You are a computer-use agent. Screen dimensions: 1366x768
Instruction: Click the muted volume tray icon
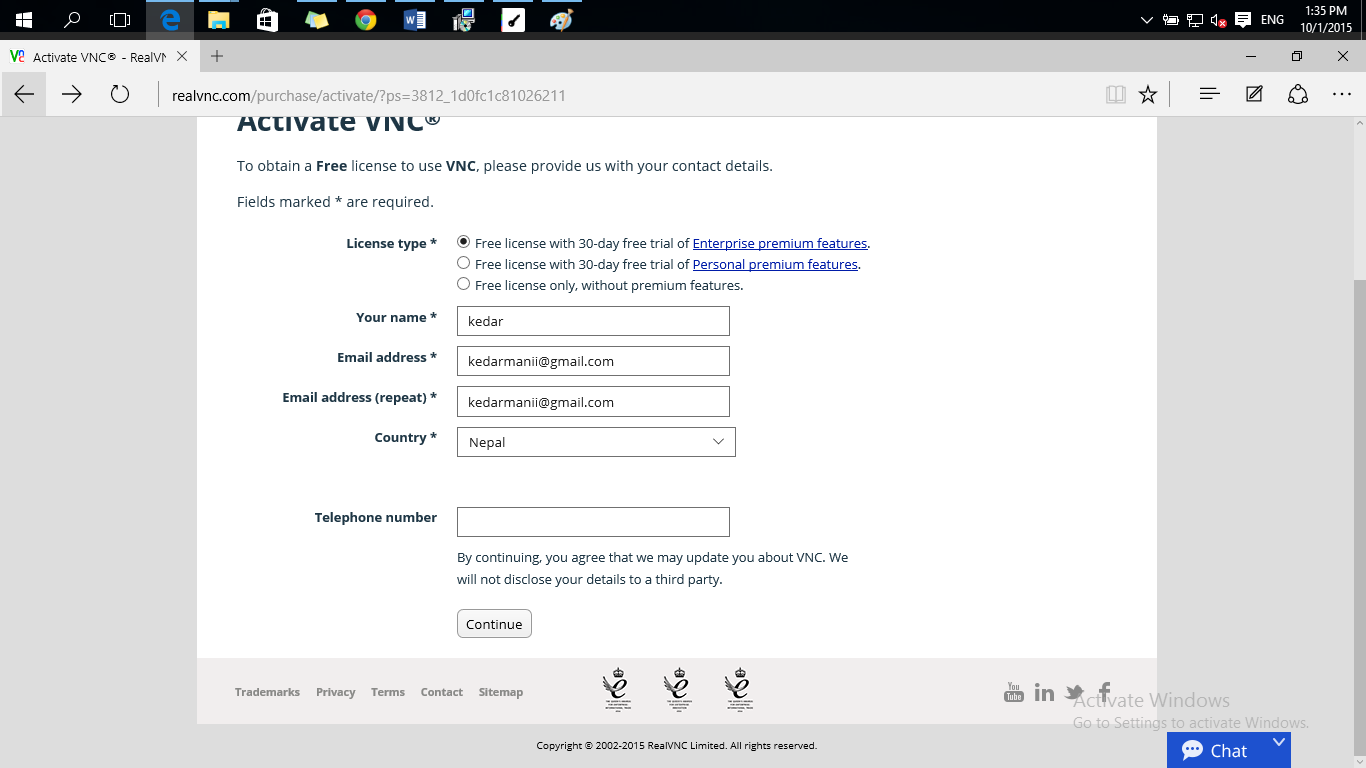point(1219,19)
